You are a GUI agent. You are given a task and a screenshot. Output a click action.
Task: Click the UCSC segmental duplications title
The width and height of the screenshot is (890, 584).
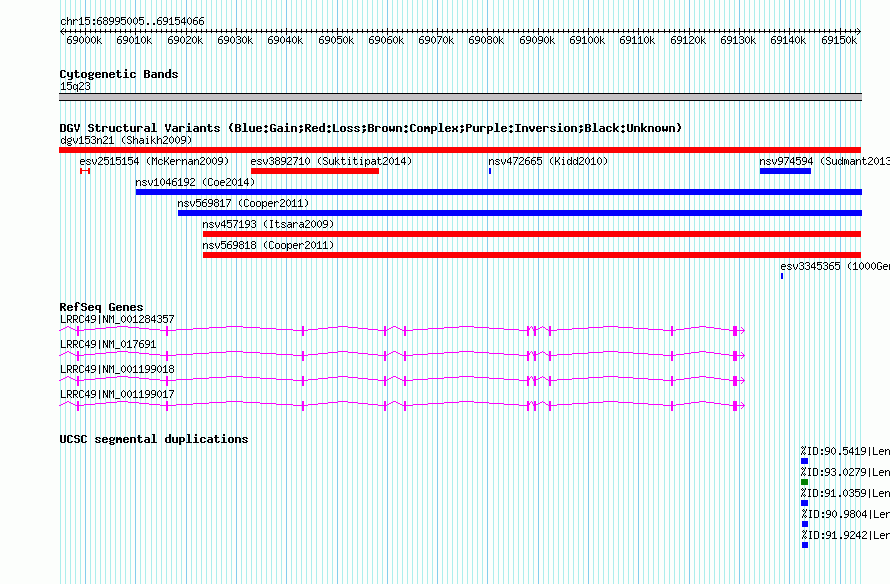[154, 439]
